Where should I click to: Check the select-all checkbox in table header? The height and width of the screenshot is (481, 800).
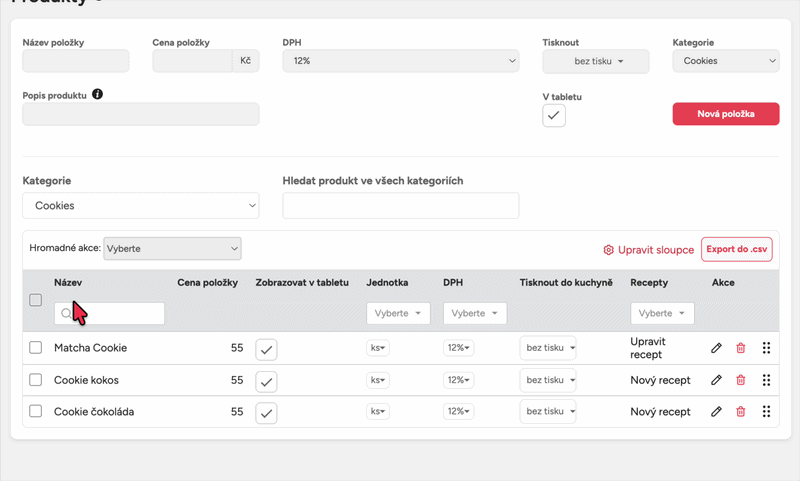(x=36, y=300)
